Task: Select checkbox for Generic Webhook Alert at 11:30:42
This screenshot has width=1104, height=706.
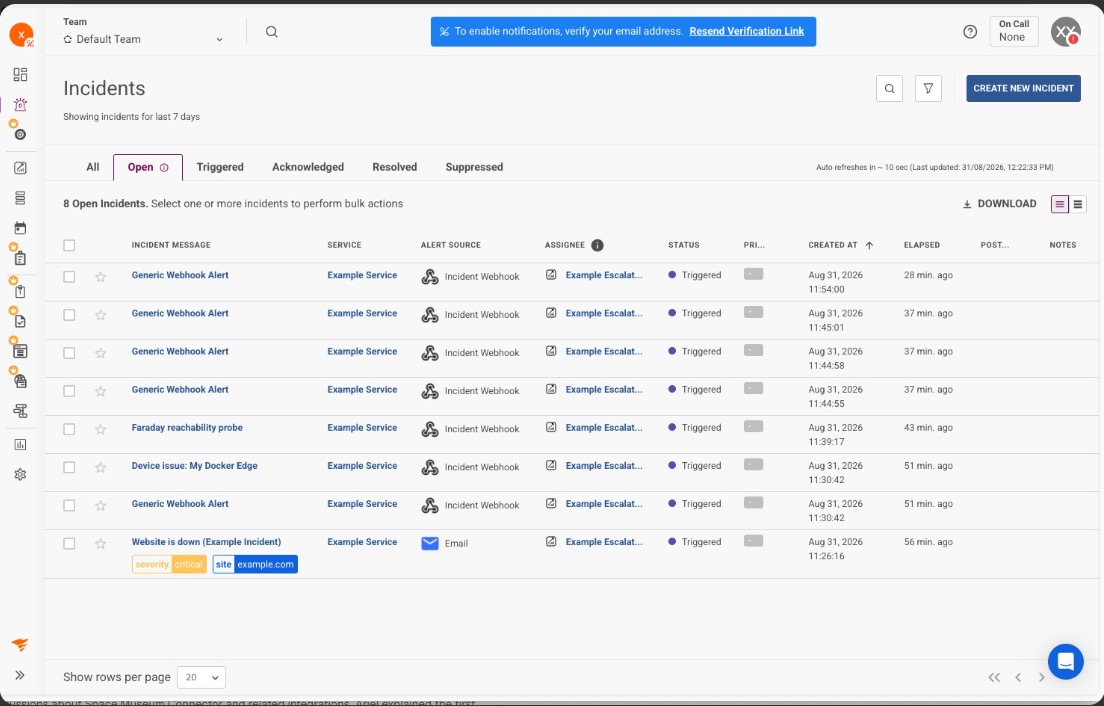Action: point(69,505)
